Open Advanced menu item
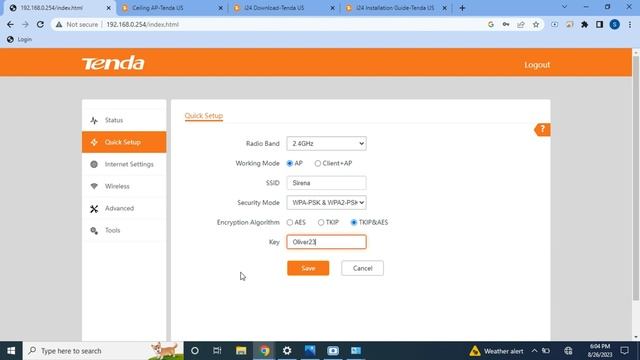Image resolution: width=640 pixels, height=360 pixels. coord(124,209)
